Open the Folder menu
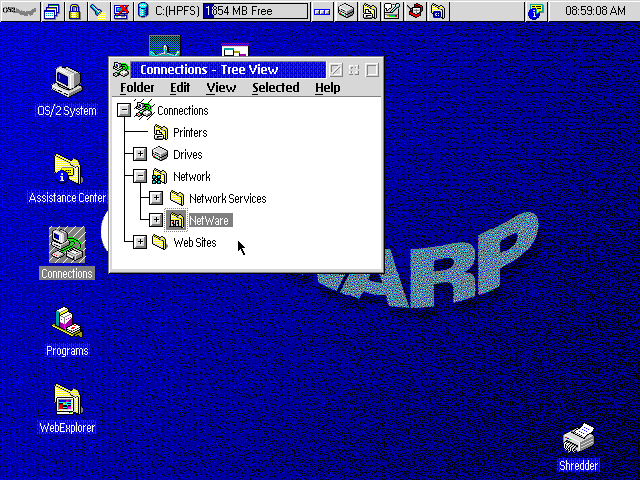Image resolution: width=640 pixels, height=480 pixels. coord(137,88)
